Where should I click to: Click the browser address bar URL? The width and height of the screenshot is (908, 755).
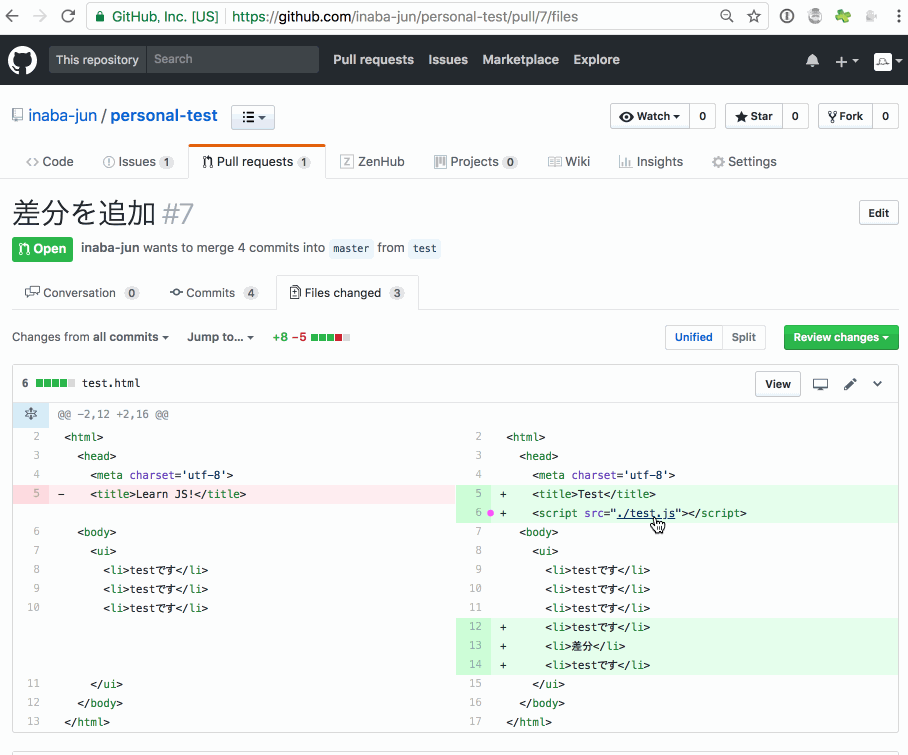(x=405, y=16)
